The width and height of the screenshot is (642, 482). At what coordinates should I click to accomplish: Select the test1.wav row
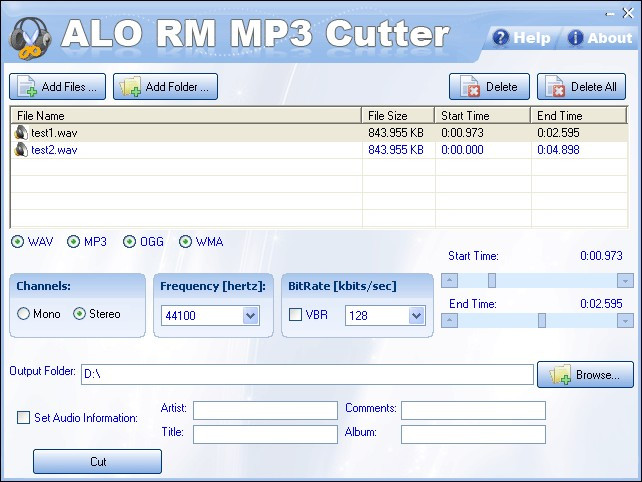tap(319, 133)
